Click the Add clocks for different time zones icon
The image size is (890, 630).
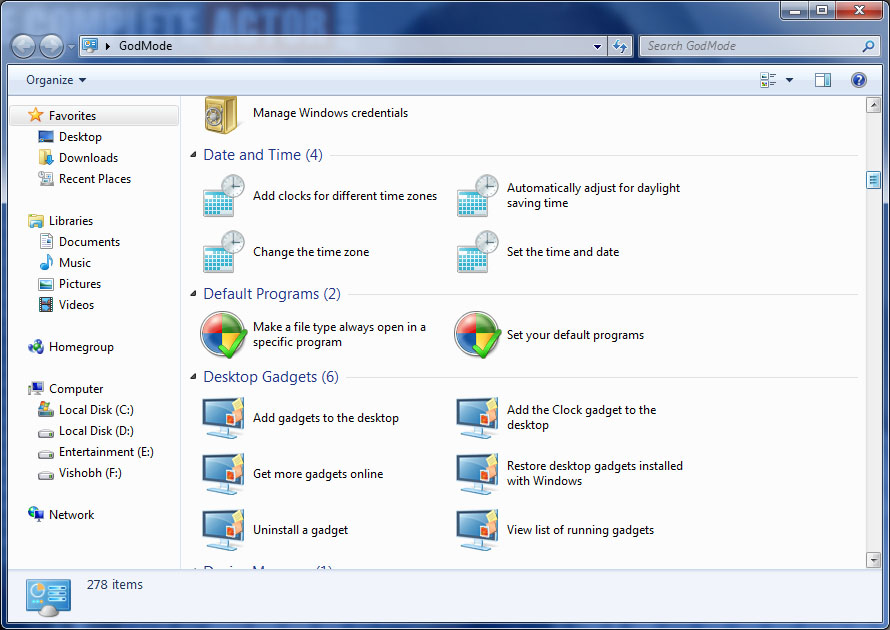click(x=224, y=196)
